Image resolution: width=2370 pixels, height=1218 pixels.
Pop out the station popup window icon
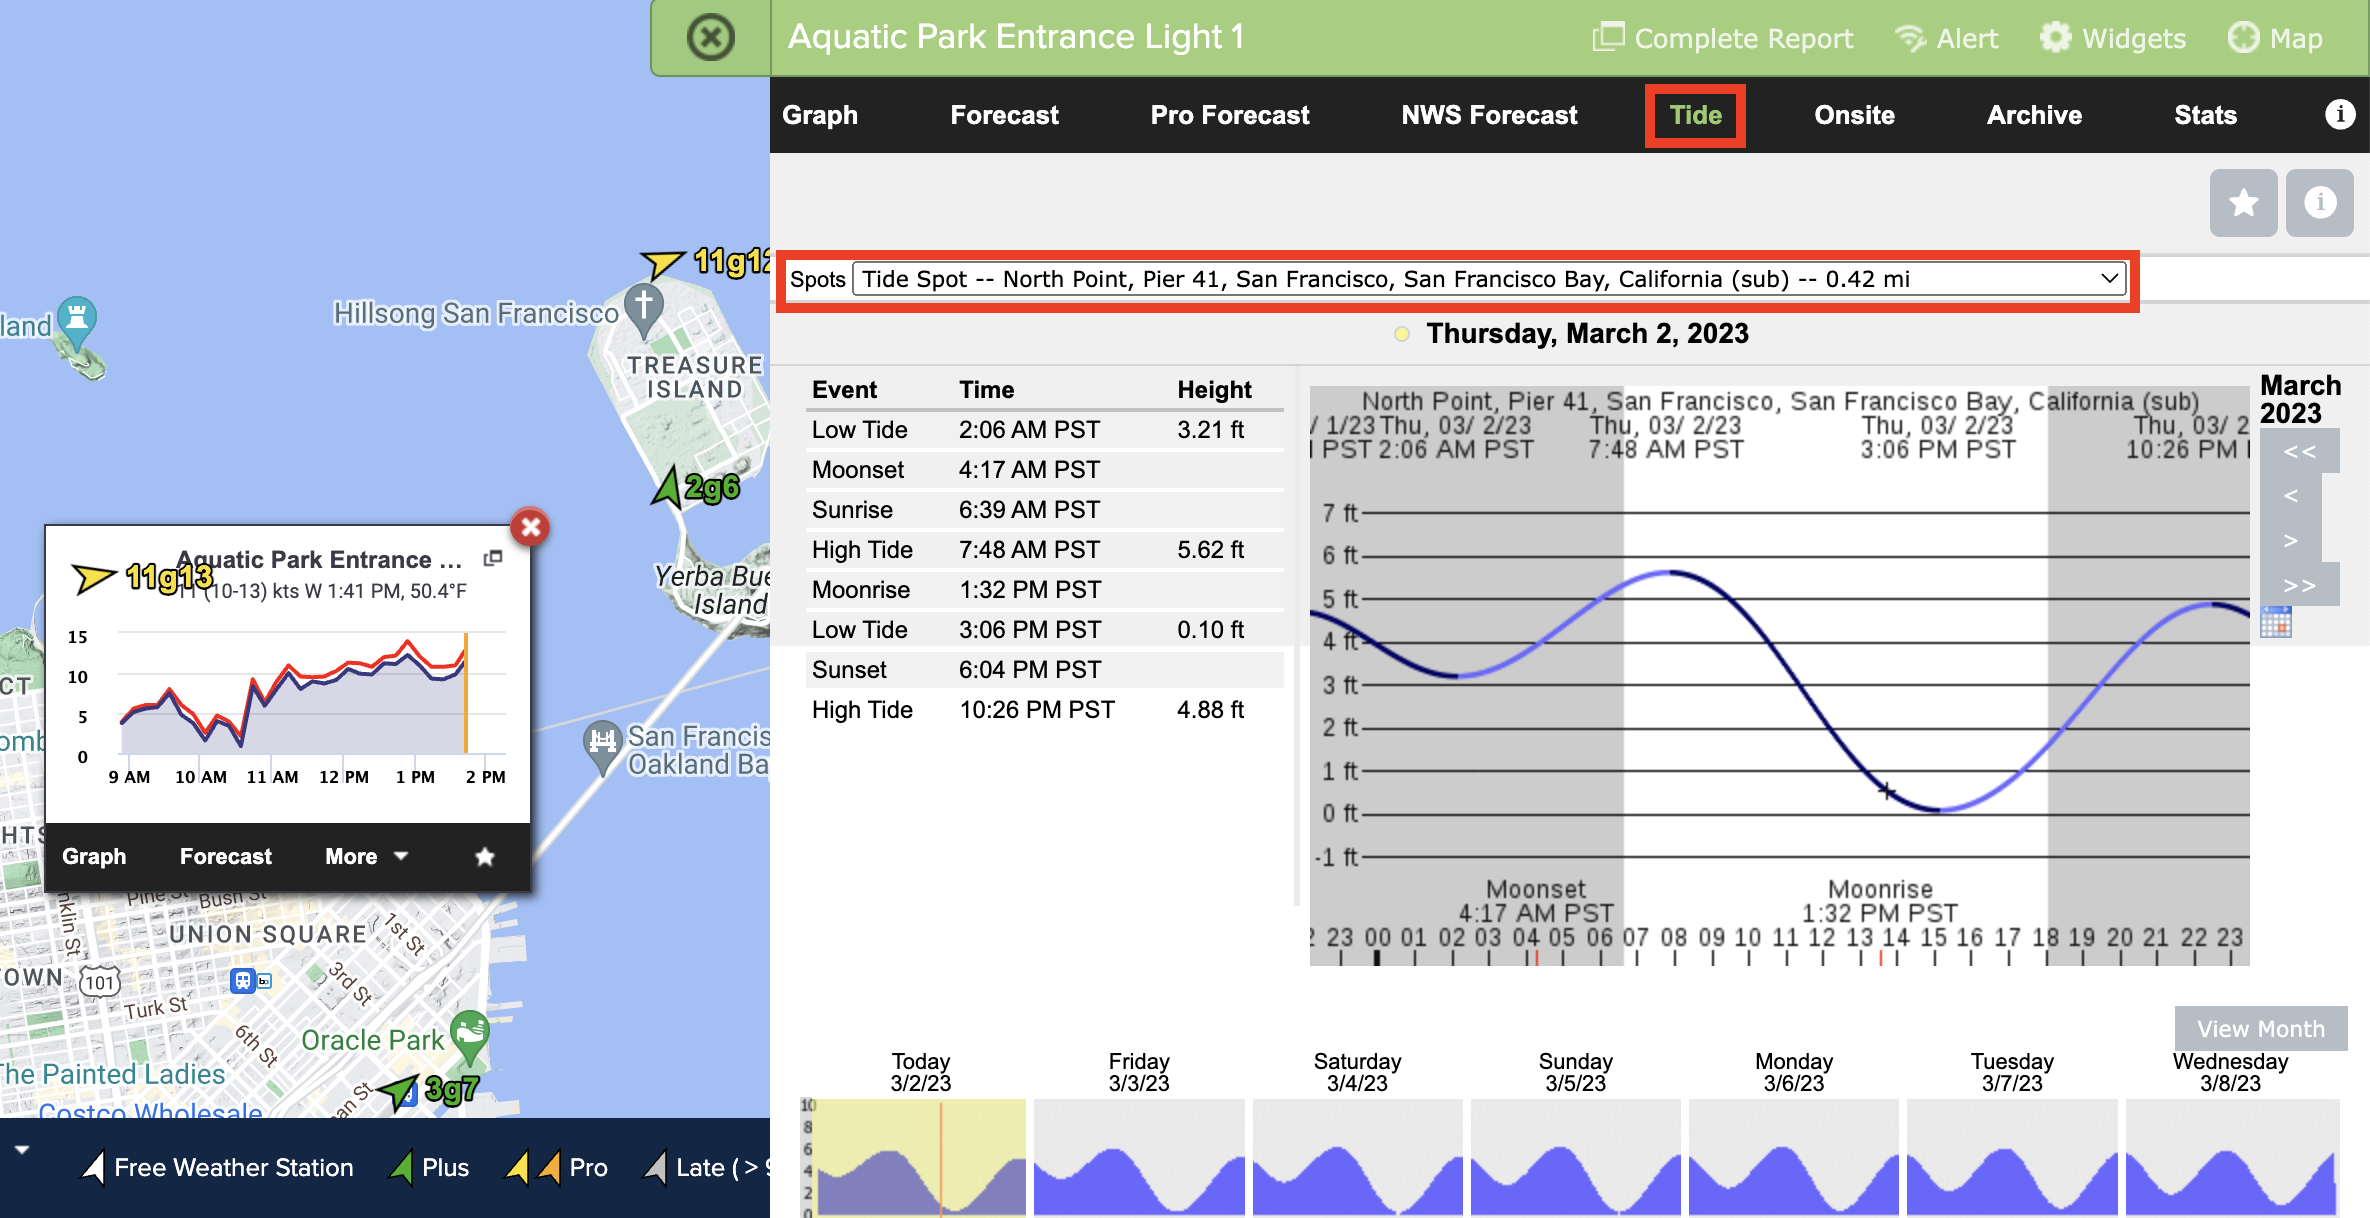pos(493,559)
